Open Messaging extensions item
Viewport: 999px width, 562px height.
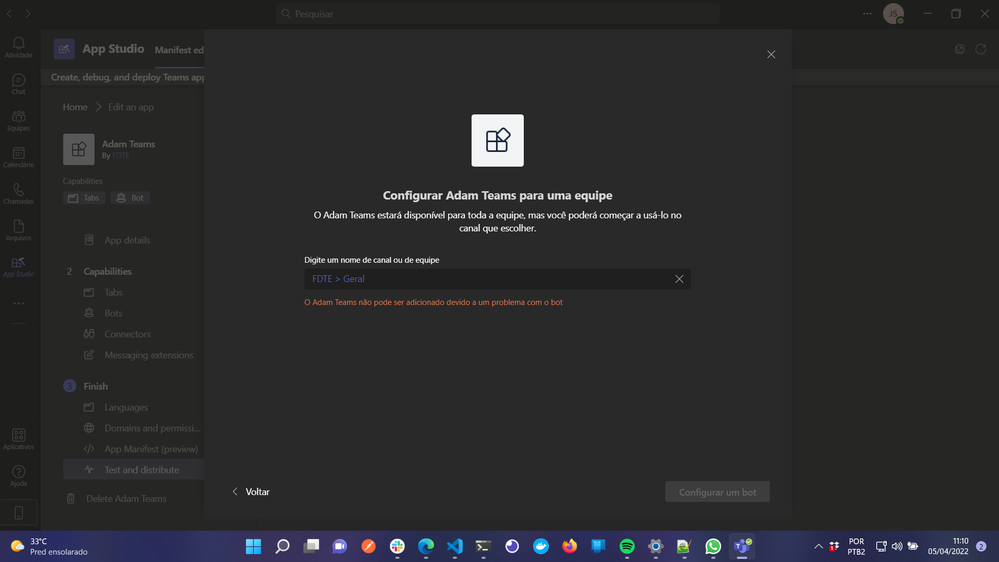(x=148, y=355)
